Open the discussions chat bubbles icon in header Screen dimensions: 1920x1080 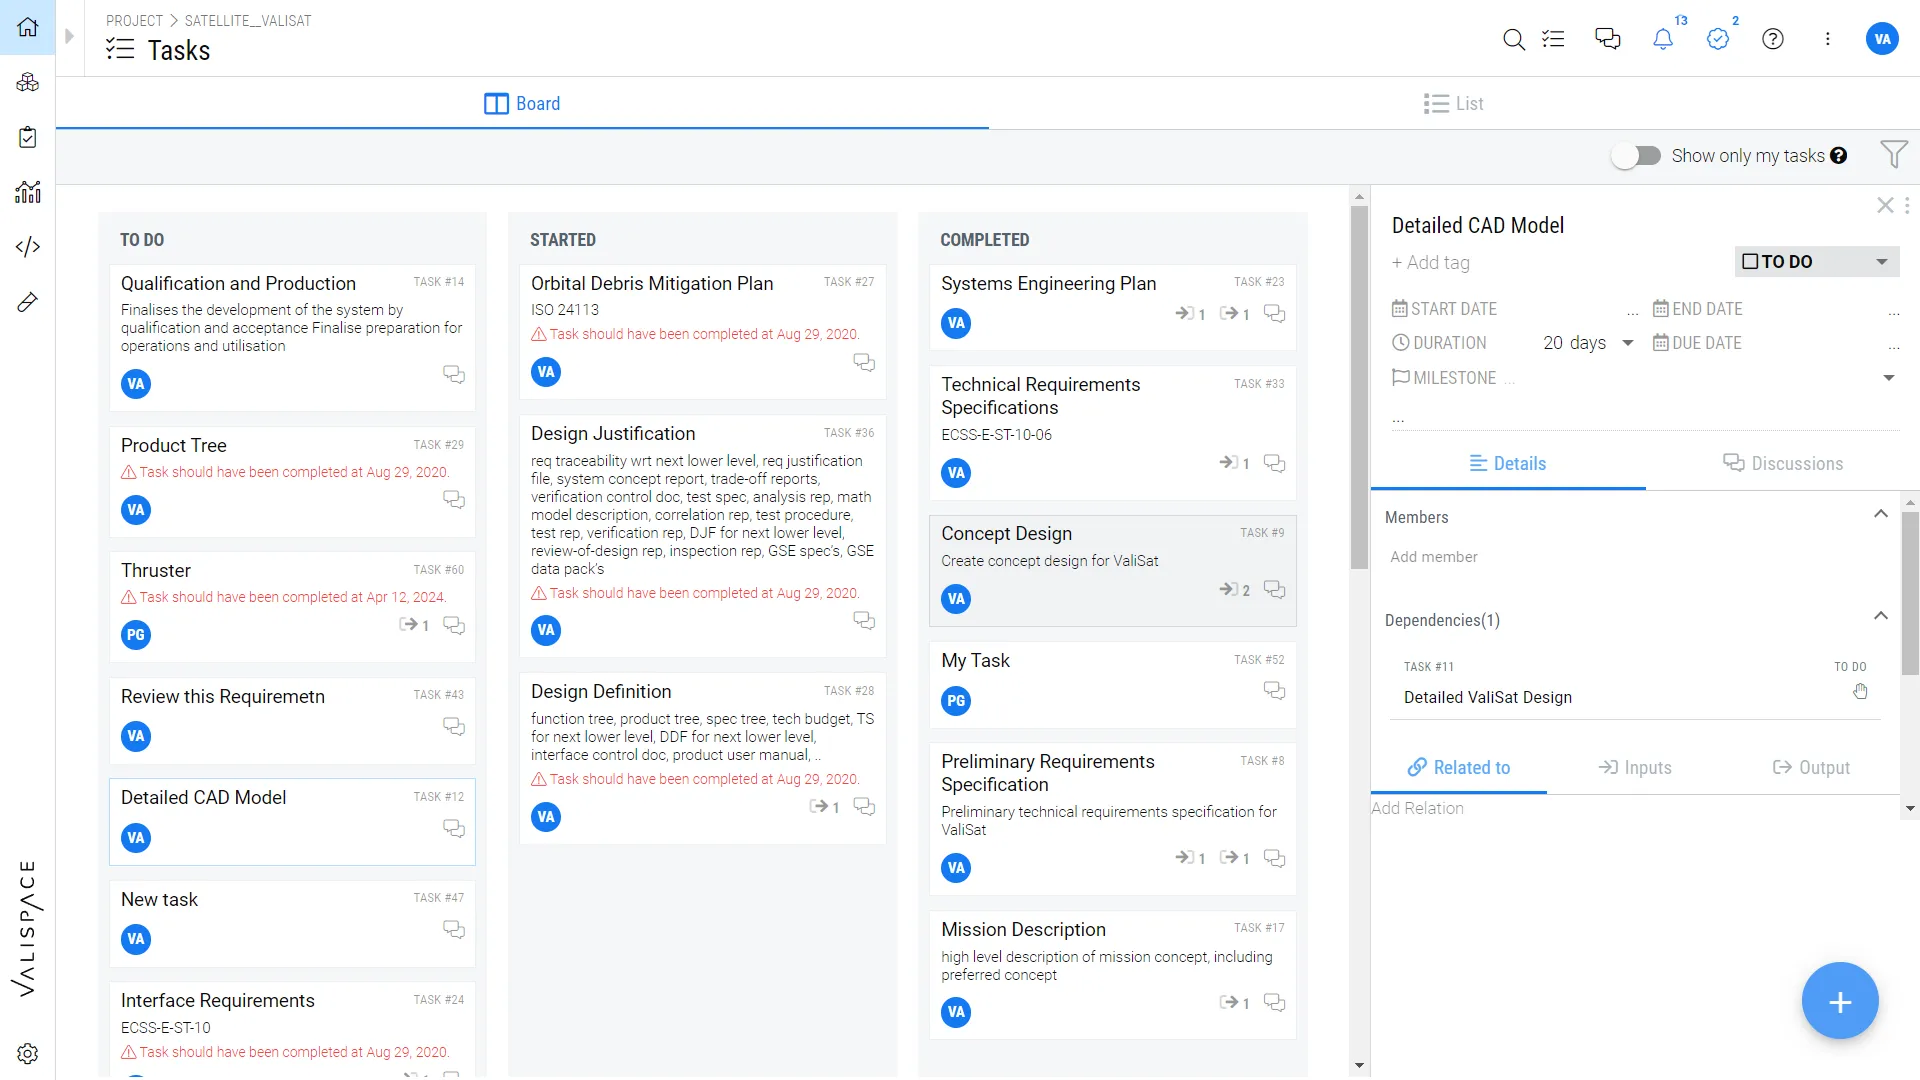(x=1607, y=39)
